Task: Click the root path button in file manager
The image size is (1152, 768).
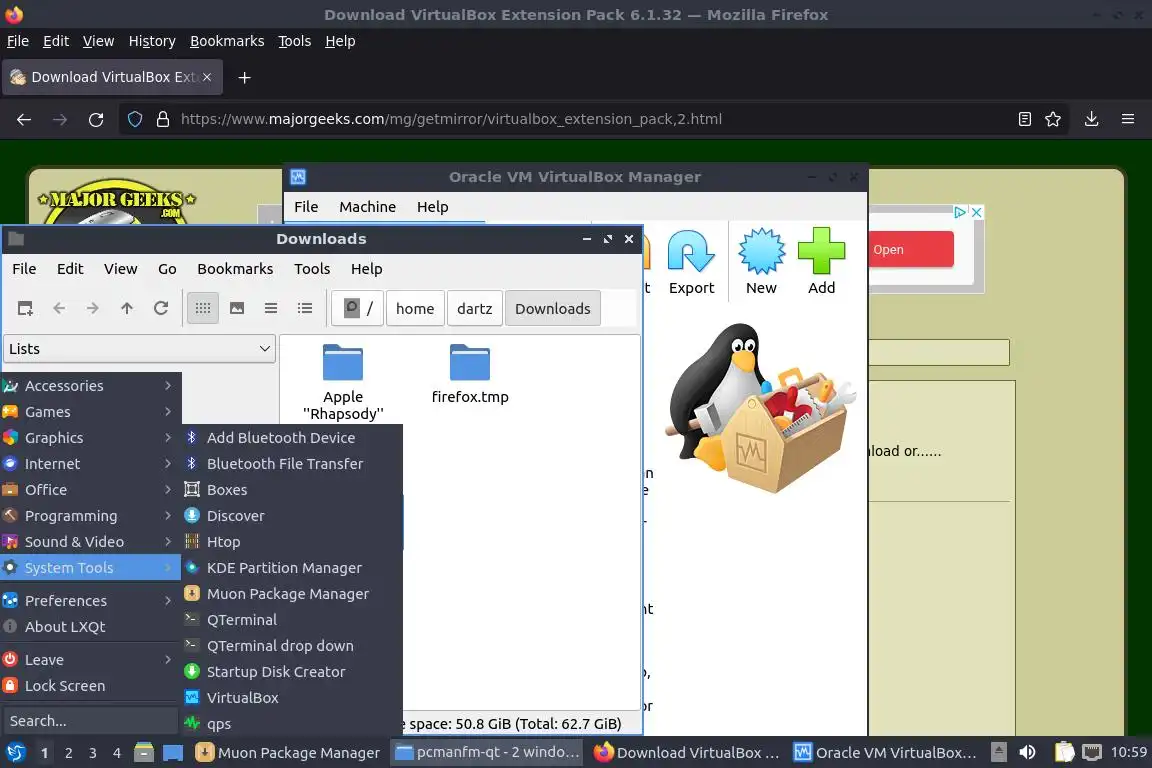Action: (x=358, y=309)
